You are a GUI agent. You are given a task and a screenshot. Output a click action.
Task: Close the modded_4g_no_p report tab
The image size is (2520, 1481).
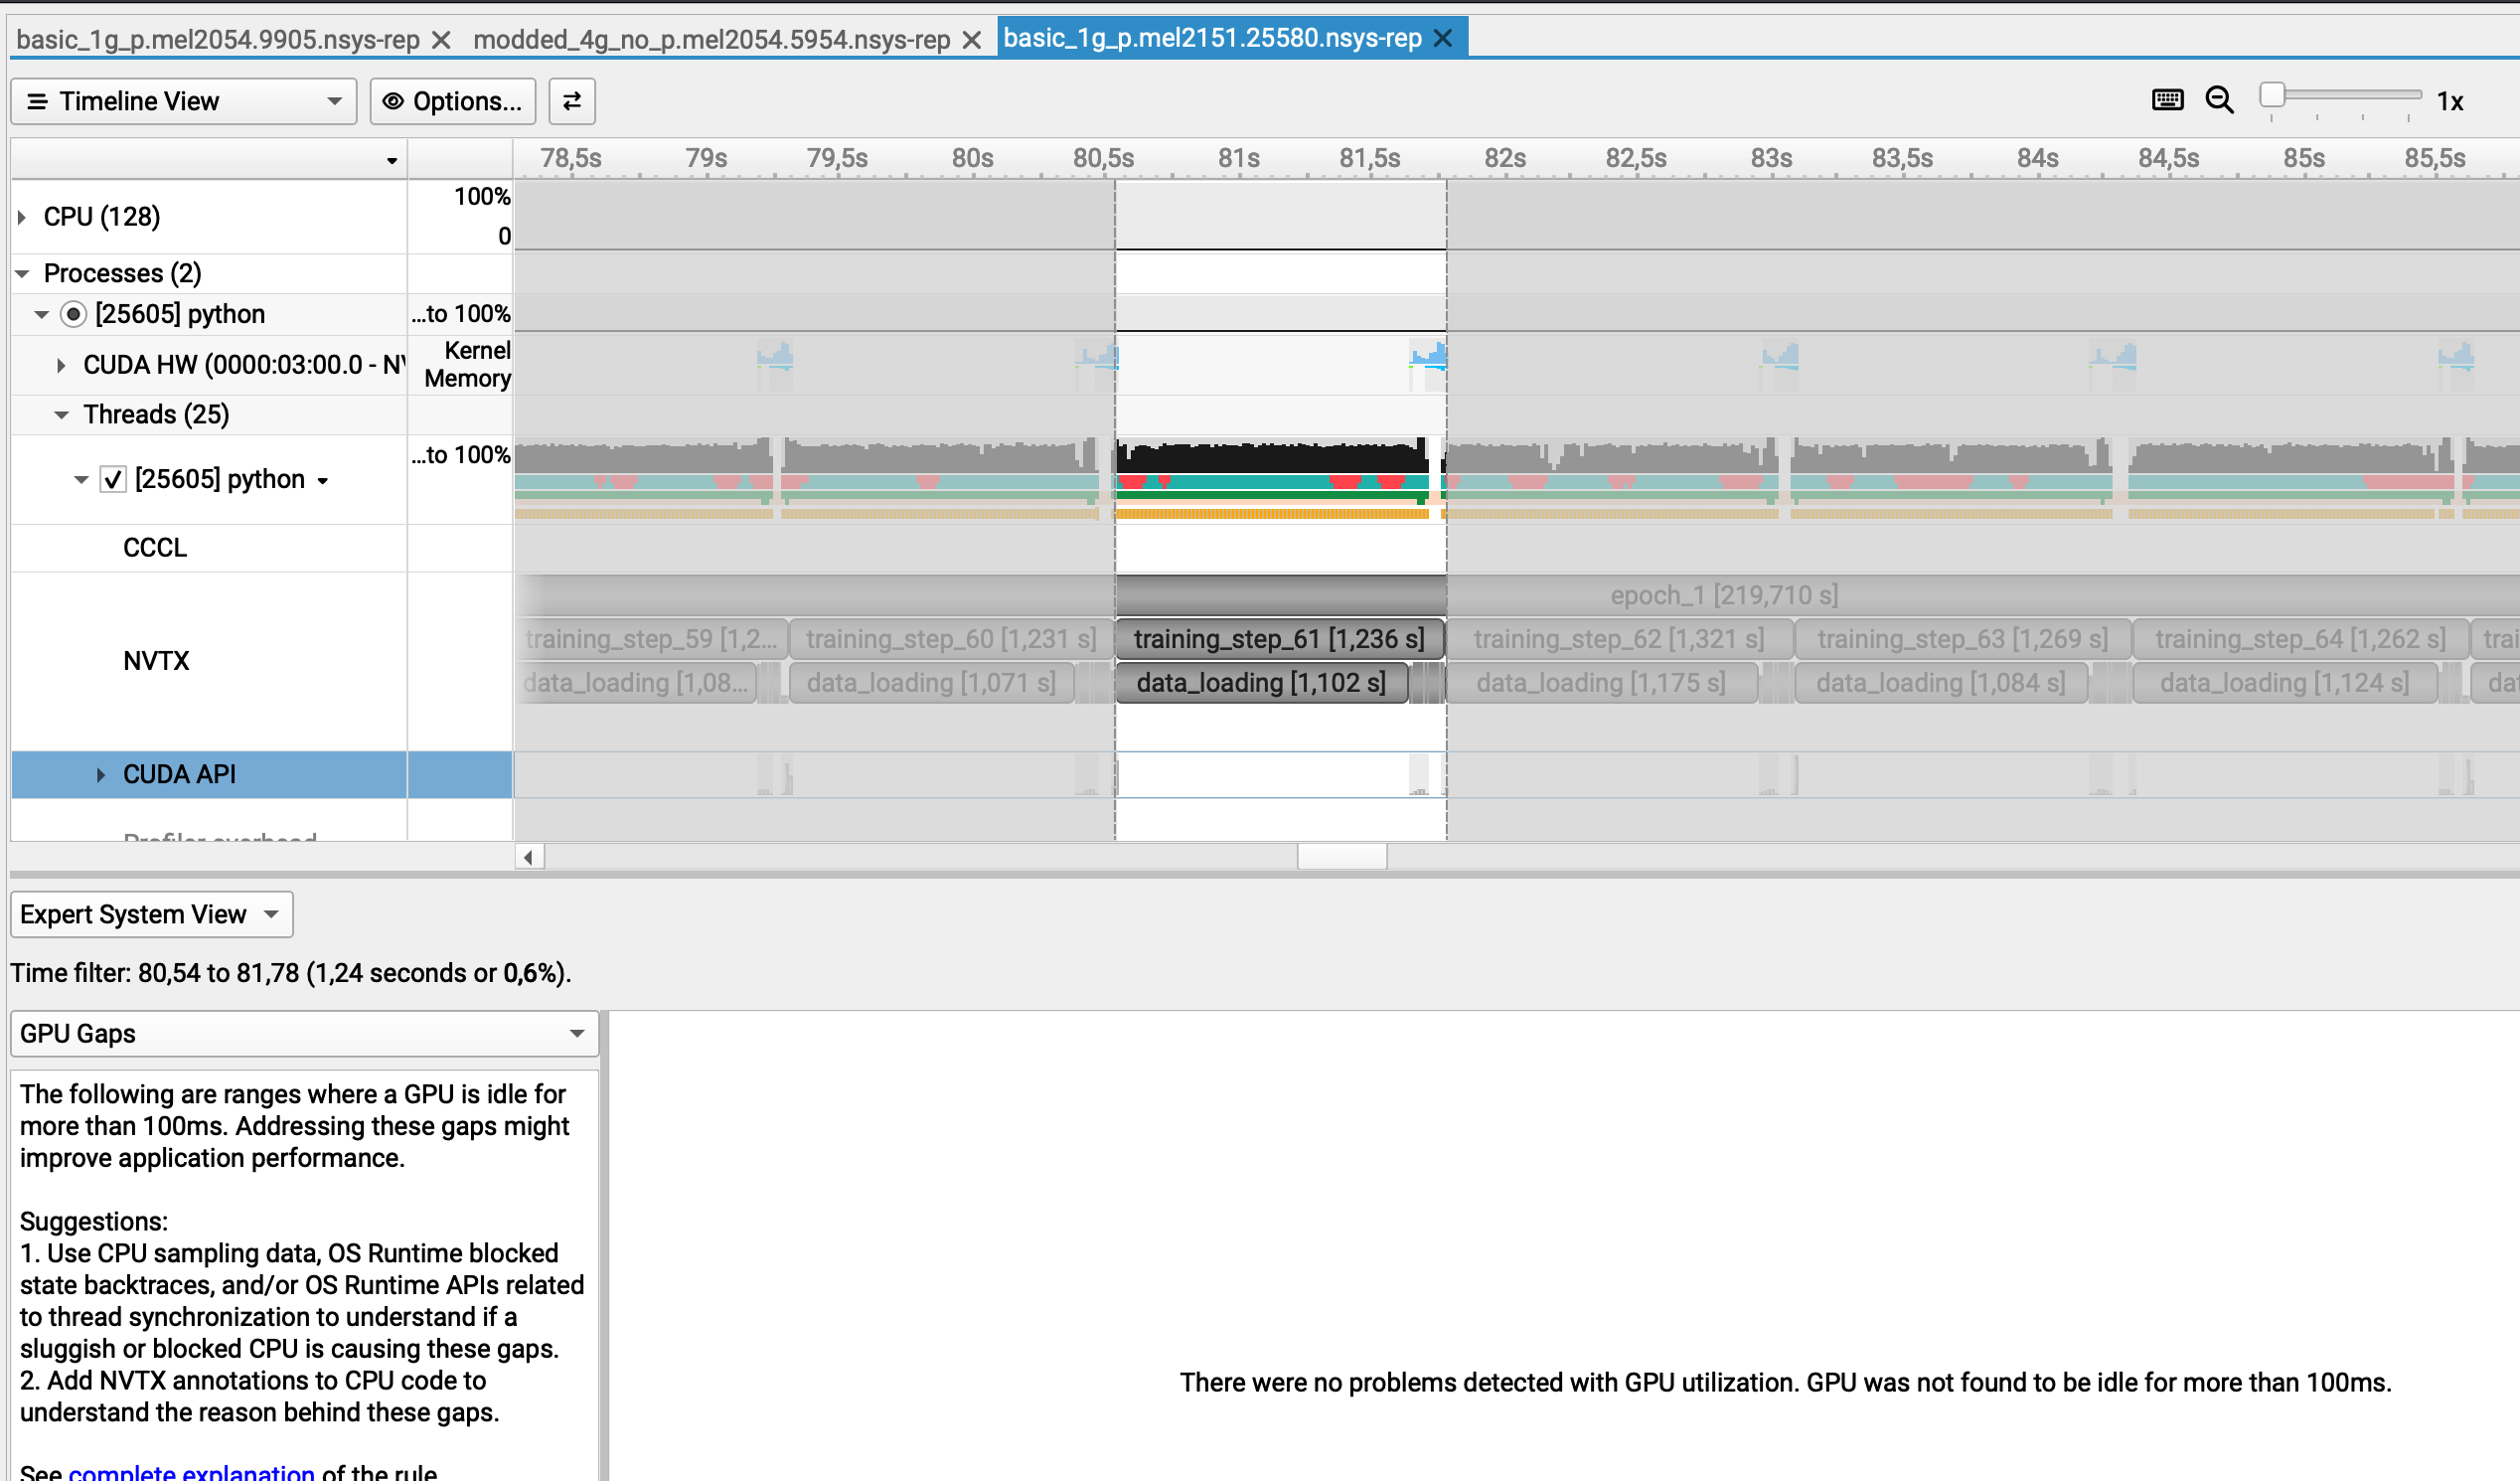pyautogui.click(x=971, y=40)
